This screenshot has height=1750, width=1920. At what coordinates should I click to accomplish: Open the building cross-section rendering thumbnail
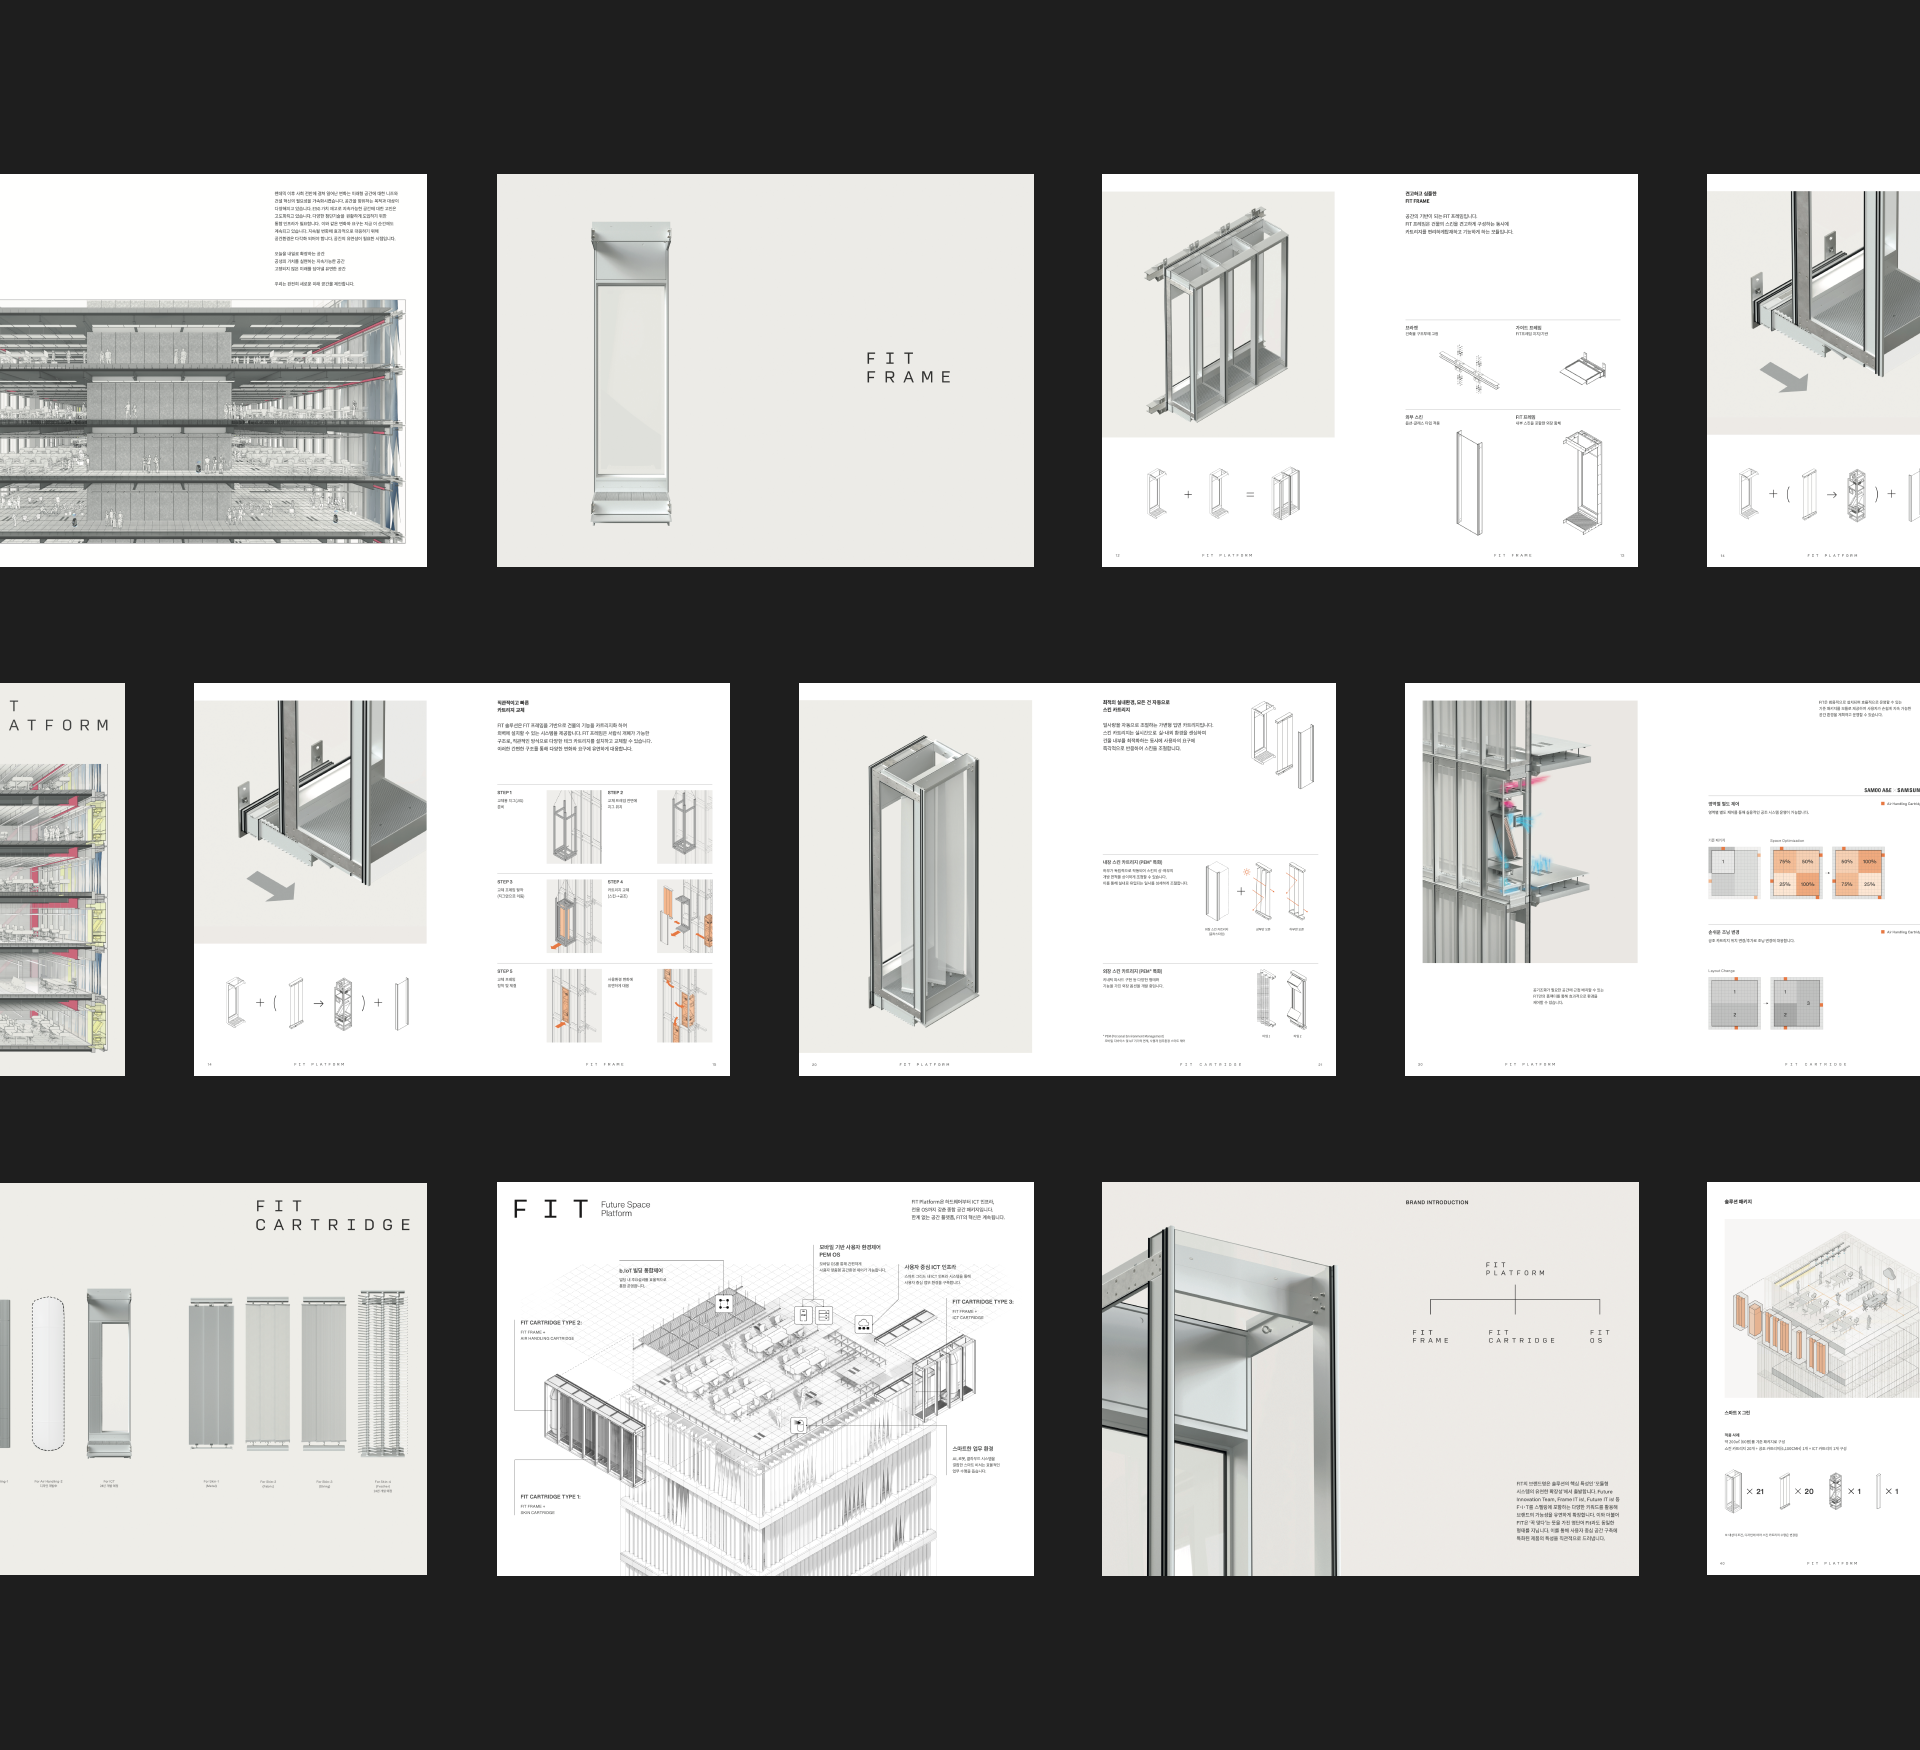(x=203, y=421)
